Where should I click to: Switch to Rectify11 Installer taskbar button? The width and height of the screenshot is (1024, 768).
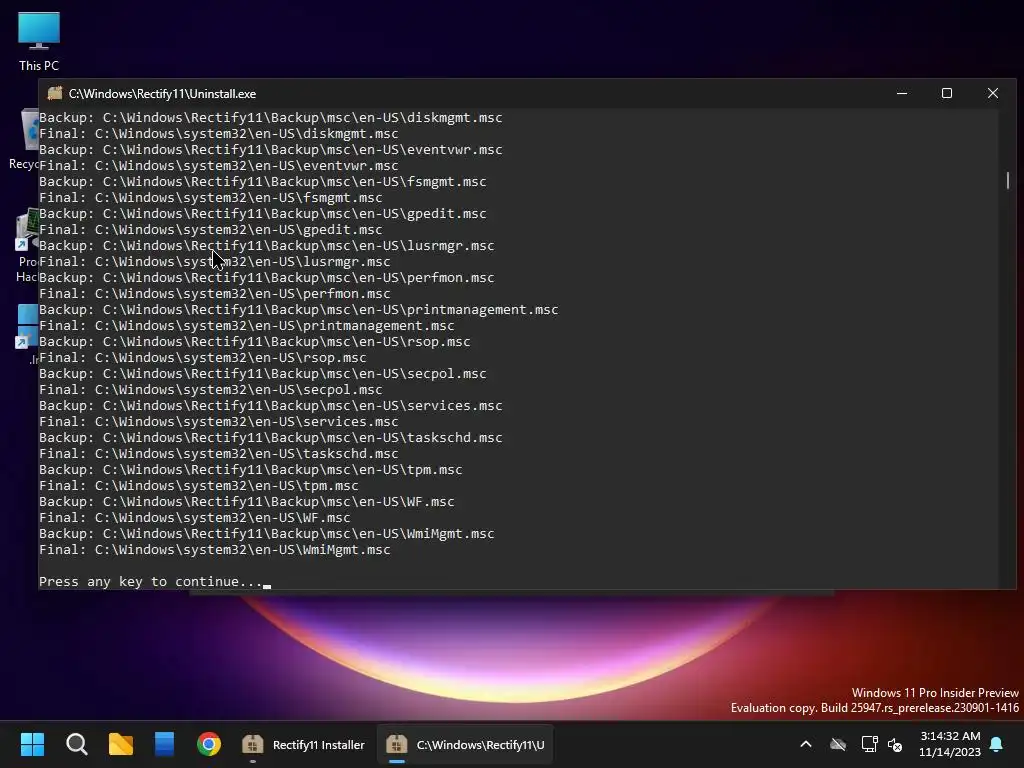303,744
